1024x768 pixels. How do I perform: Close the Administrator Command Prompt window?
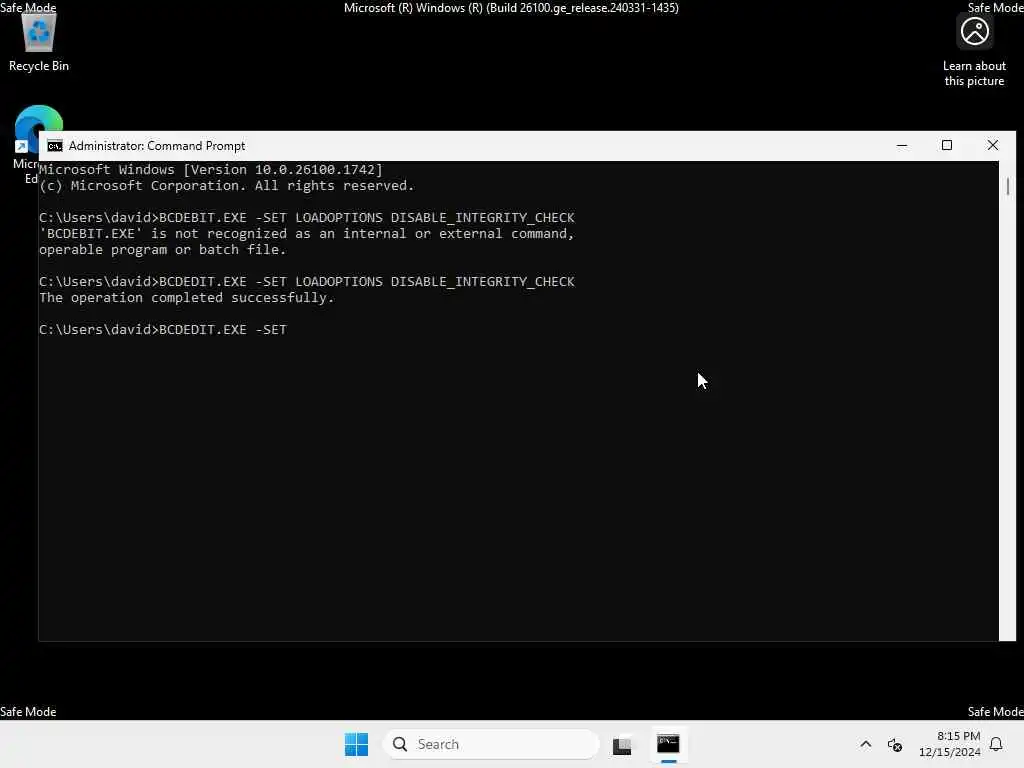(x=993, y=146)
